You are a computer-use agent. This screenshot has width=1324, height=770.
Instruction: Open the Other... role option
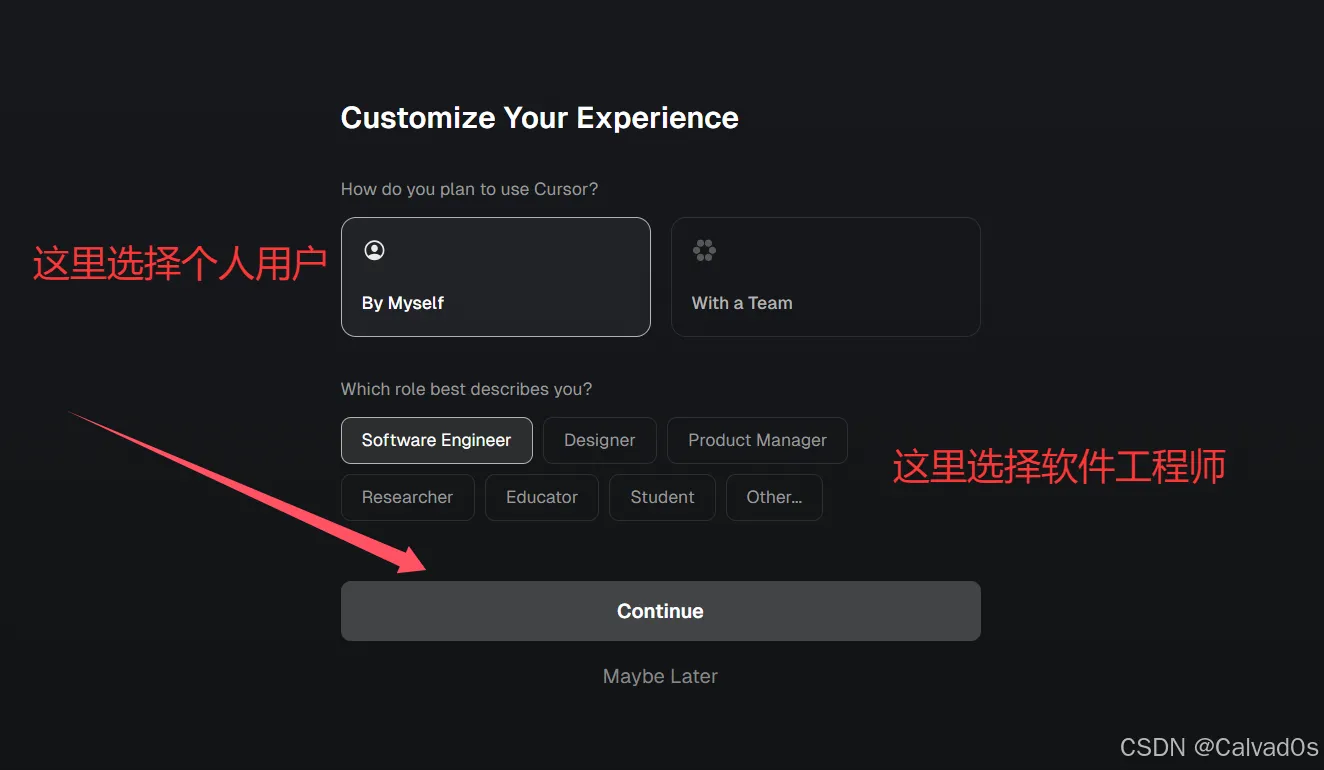point(775,497)
